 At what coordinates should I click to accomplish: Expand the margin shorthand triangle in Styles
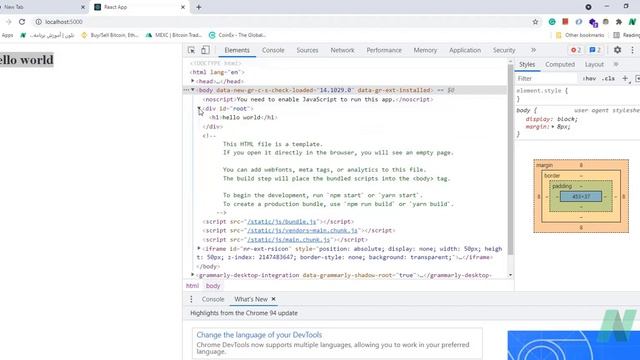tap(553, 127)
